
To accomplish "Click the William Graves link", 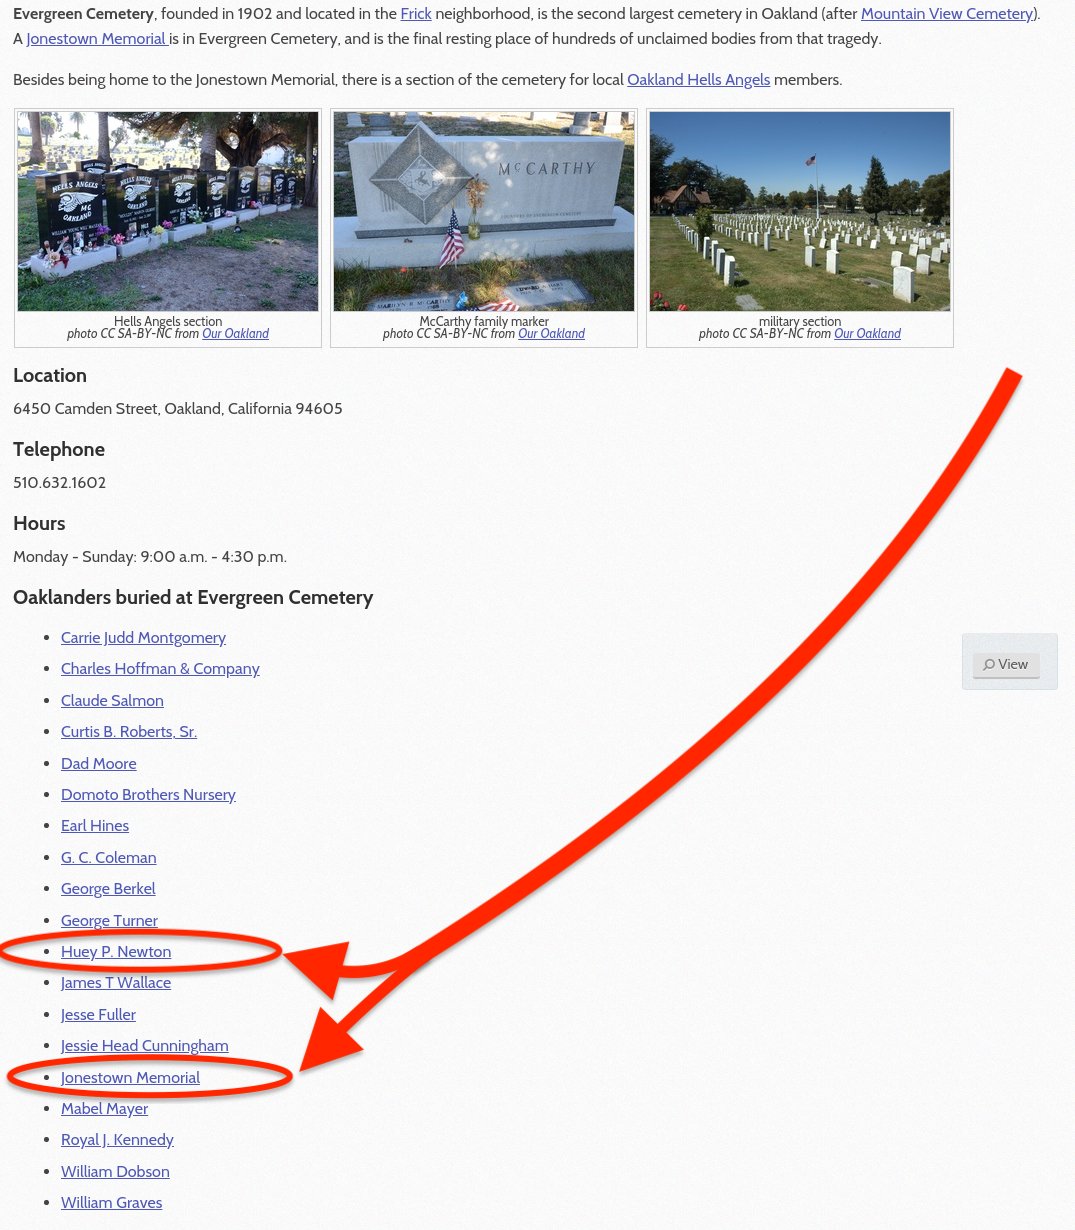I will coord(111,1203).
